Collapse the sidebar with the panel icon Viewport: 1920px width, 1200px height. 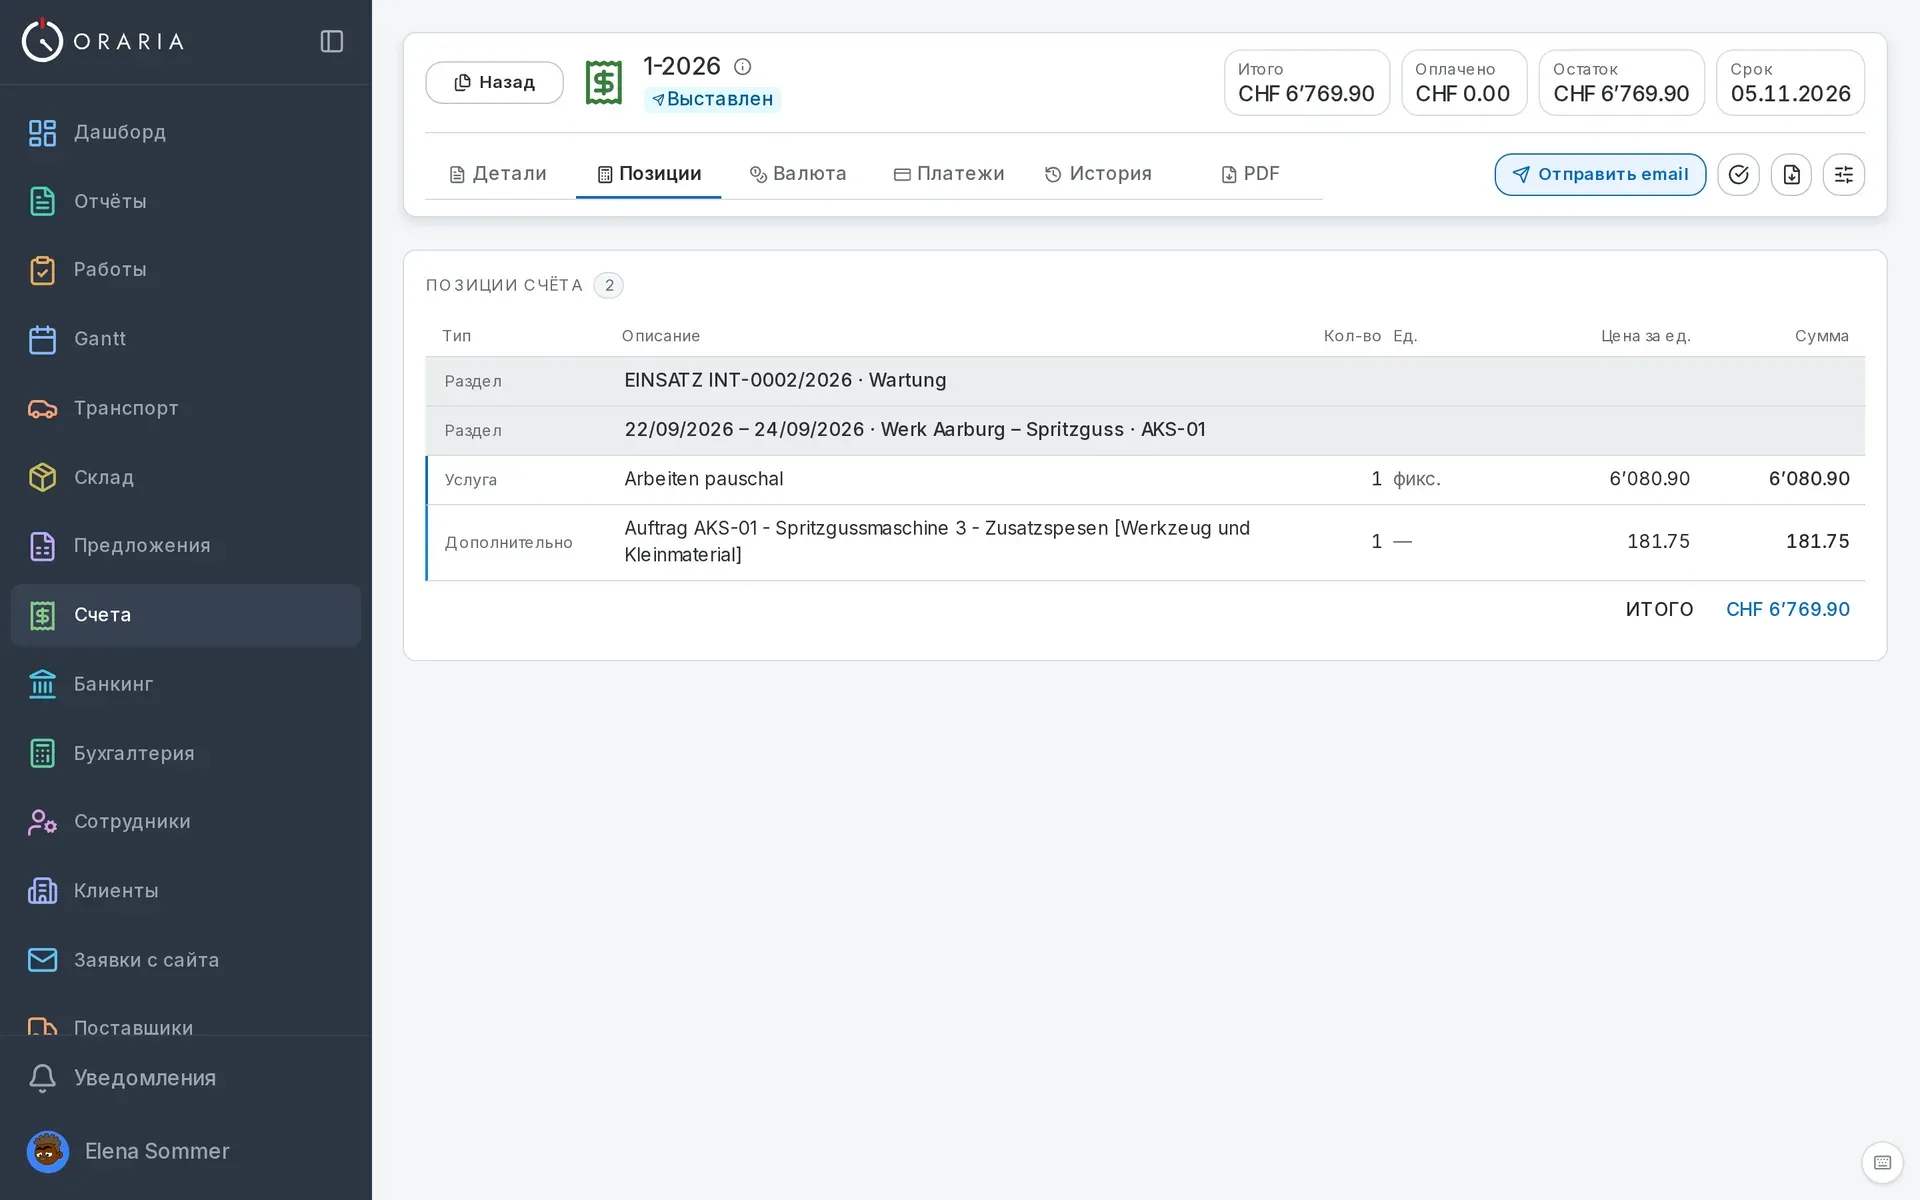pos(332,41)
